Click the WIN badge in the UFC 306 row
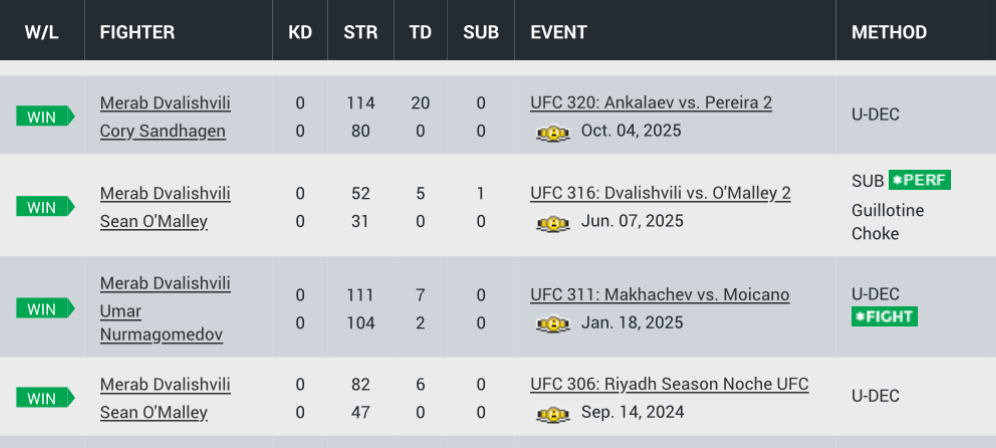996x448 pixels. (x=45, y=398)
